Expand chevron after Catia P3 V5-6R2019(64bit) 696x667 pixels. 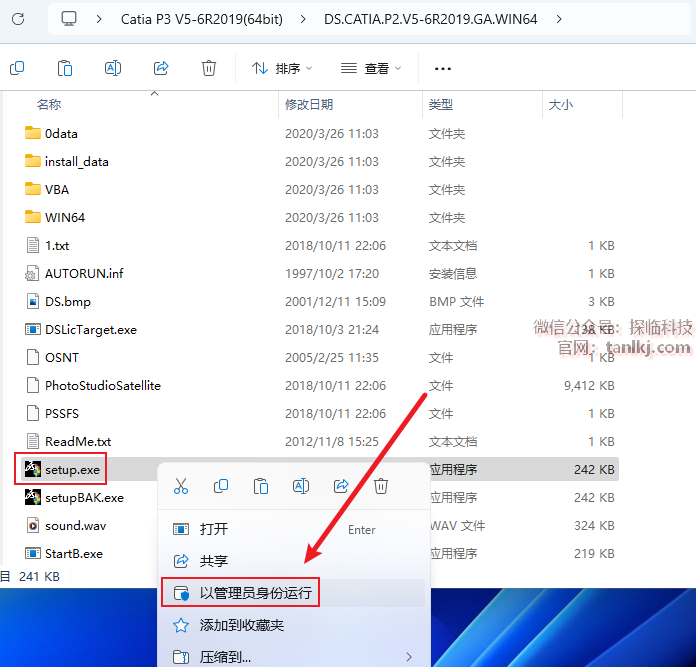(303, 19)
